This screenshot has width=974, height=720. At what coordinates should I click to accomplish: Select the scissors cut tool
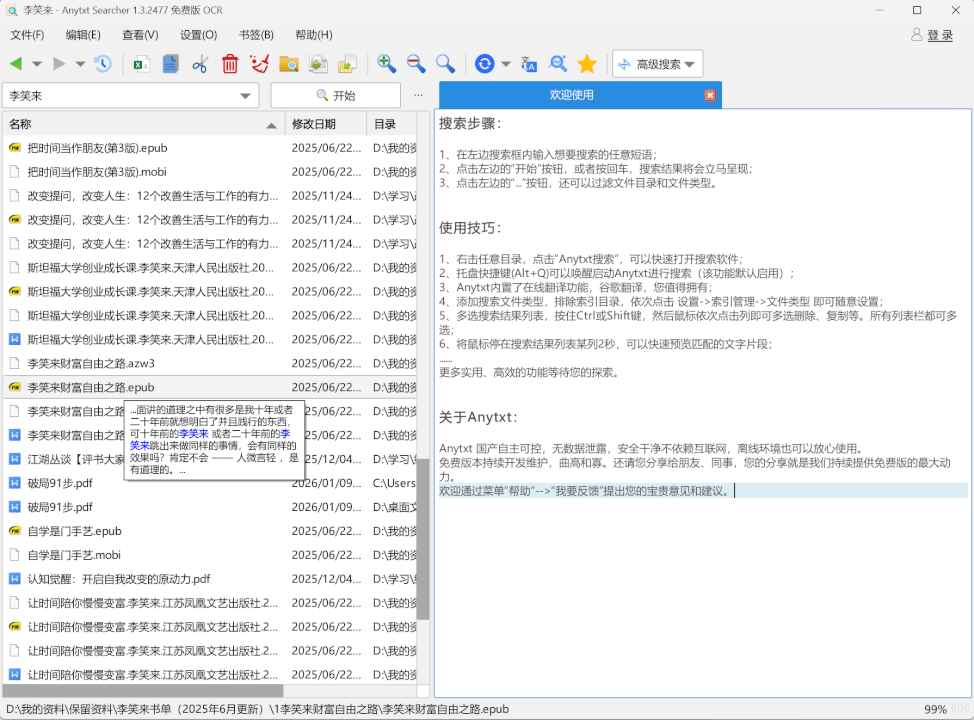(202, 63)
